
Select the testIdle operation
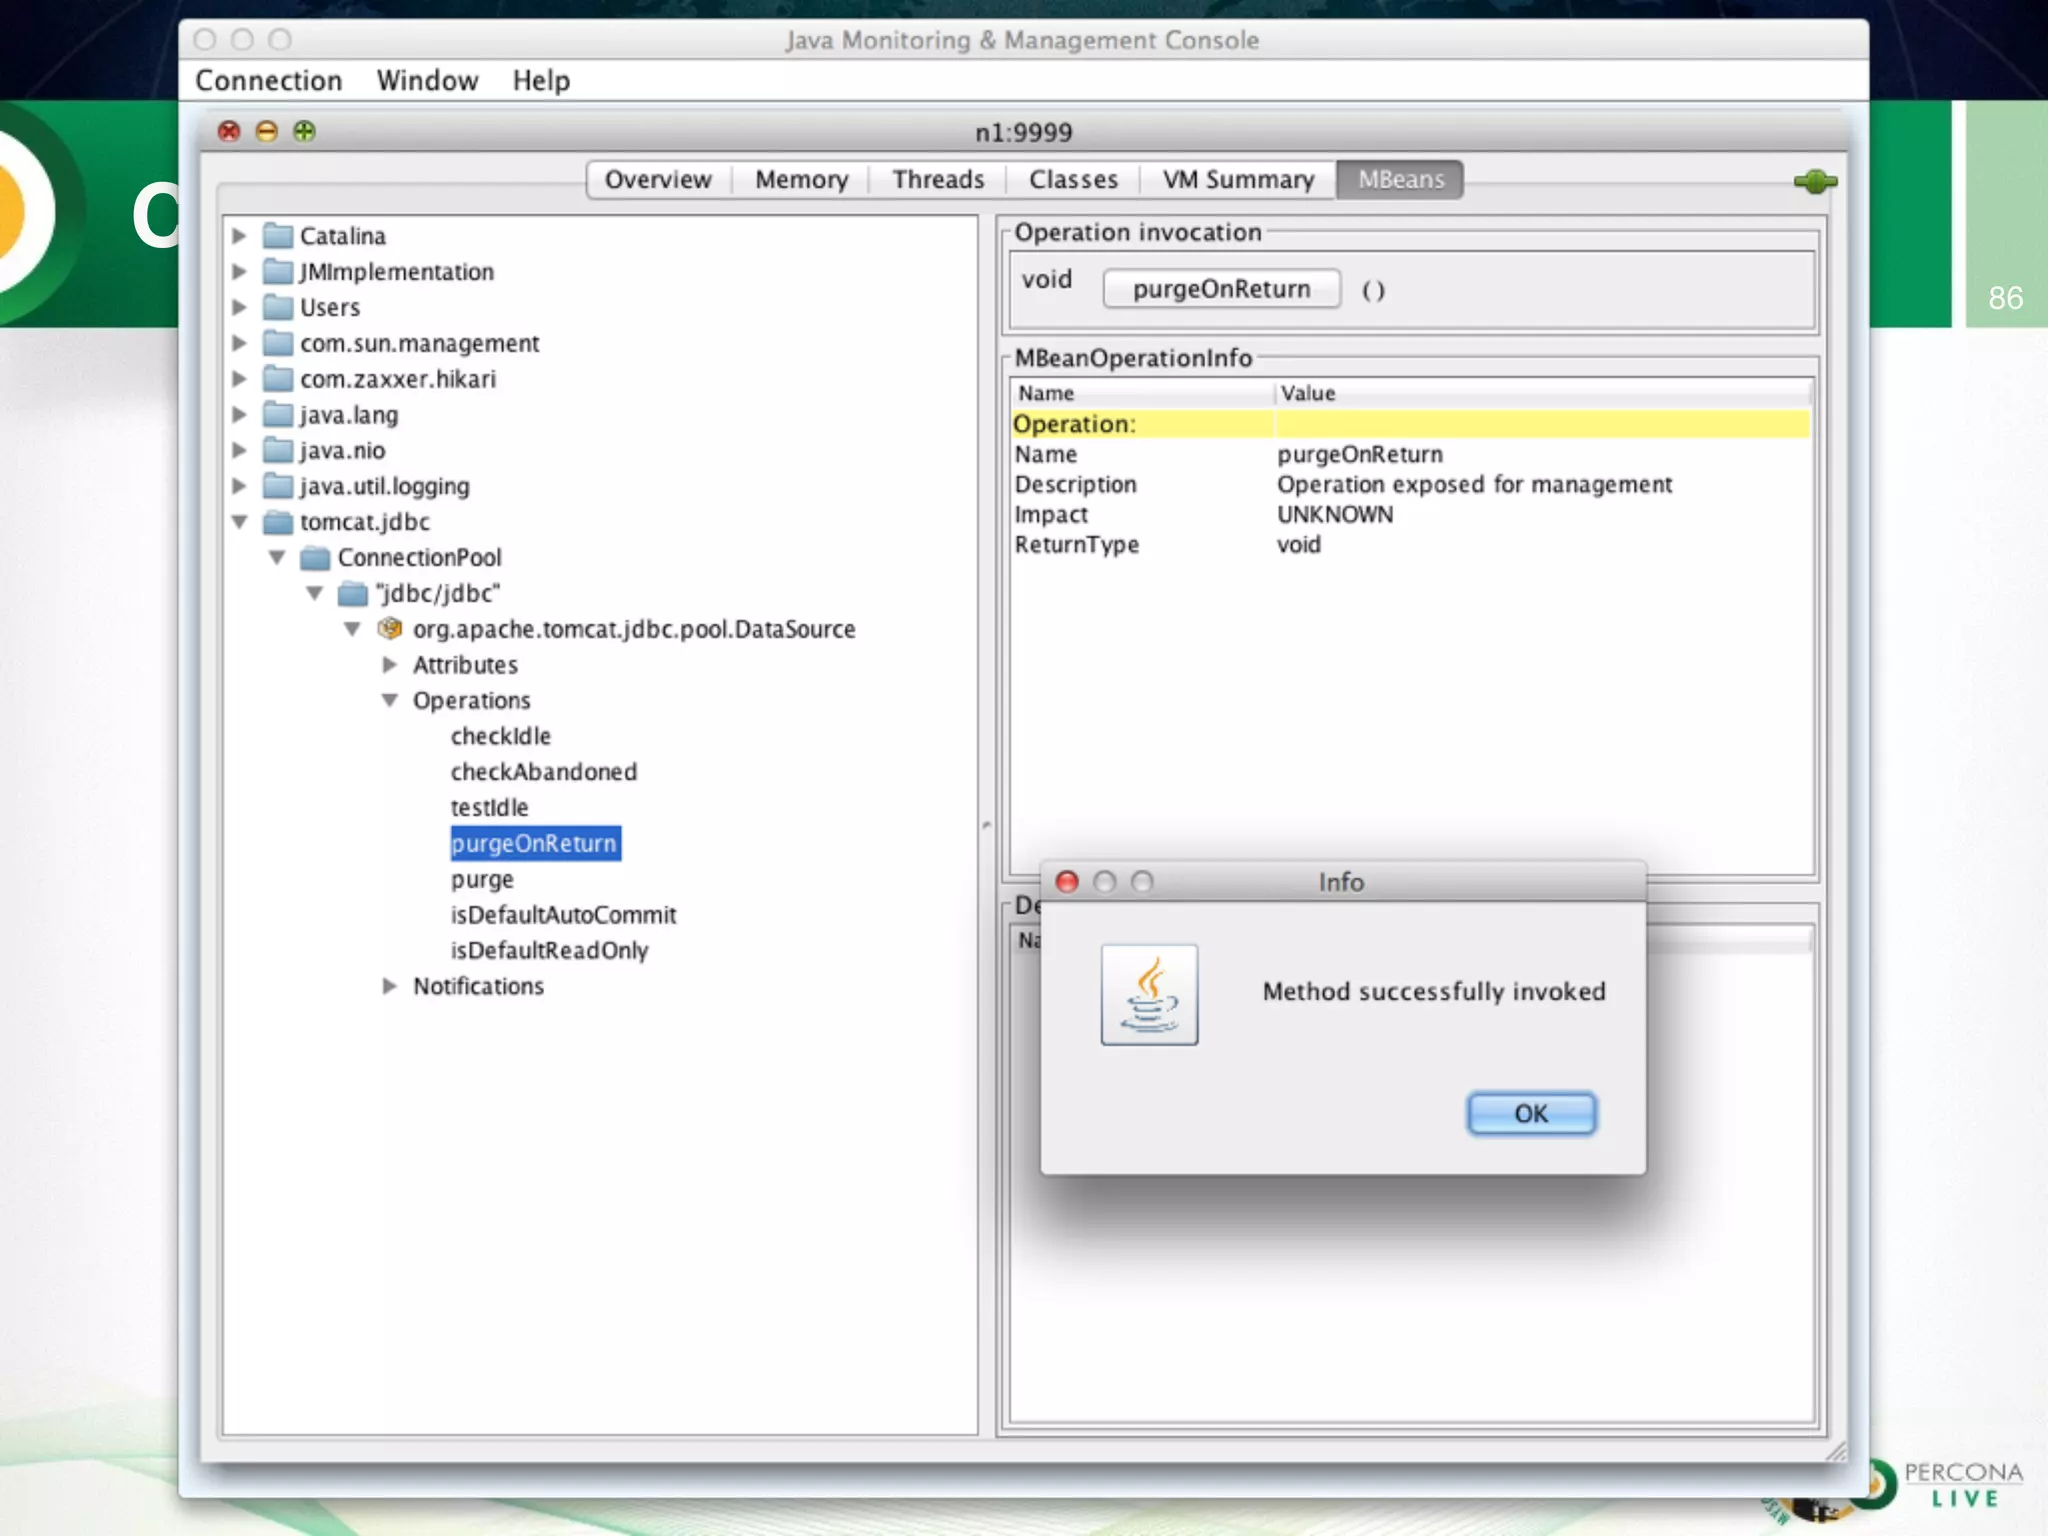click(489, 807)
